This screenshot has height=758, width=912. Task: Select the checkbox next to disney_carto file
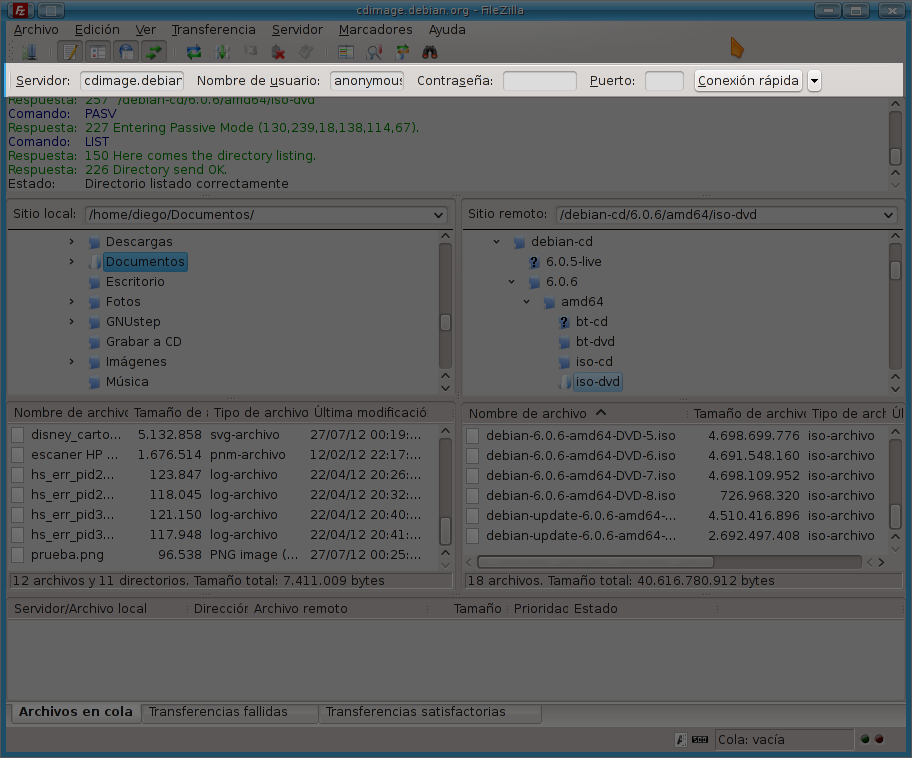(x=18, y=434)
